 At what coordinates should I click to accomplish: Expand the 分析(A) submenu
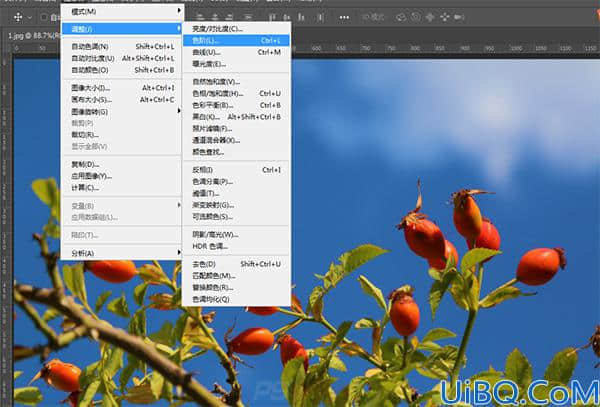(x=122, y=253)
